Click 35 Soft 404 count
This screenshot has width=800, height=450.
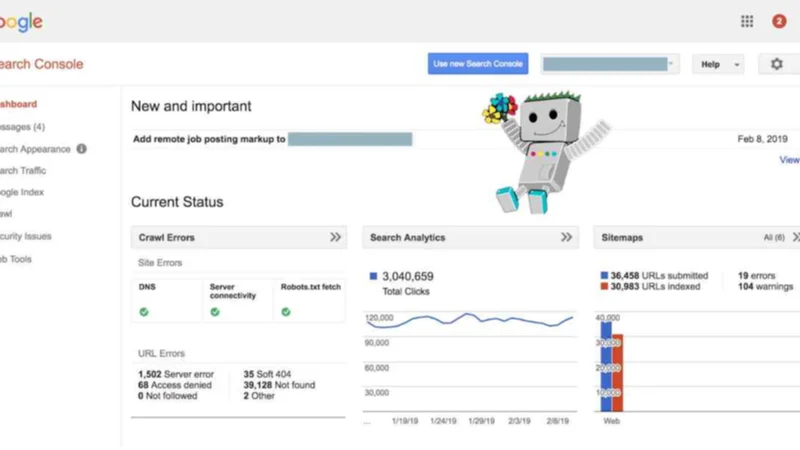pos(267,374)
